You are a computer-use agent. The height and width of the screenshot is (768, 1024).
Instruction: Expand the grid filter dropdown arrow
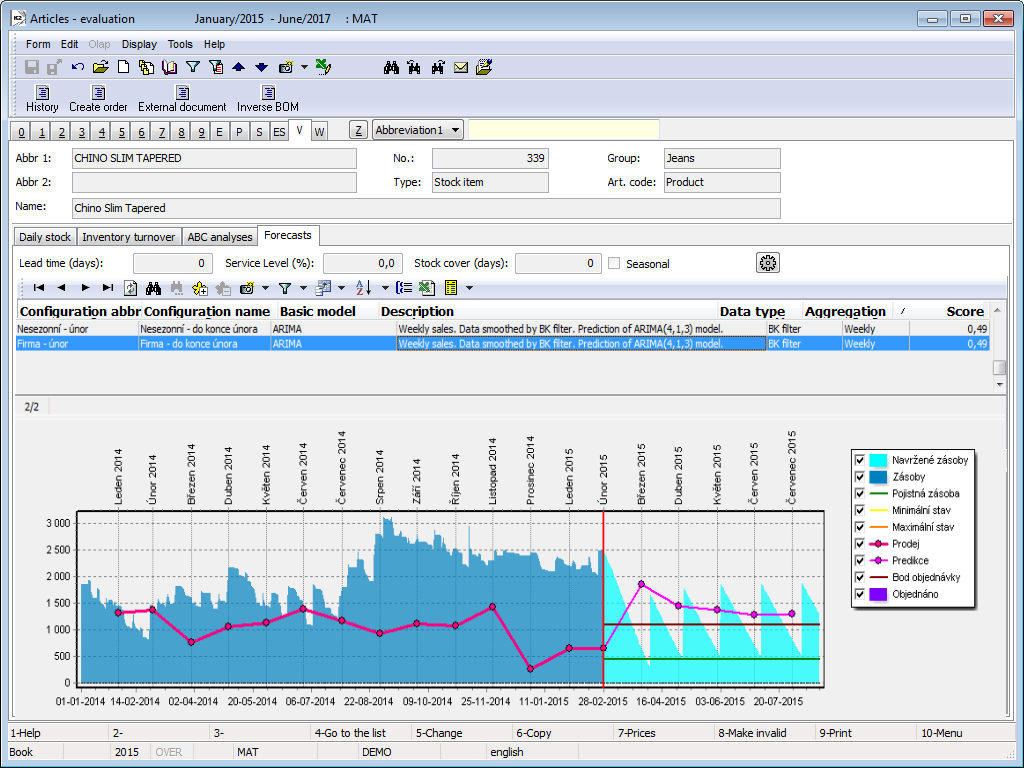(x=303, y=288)
